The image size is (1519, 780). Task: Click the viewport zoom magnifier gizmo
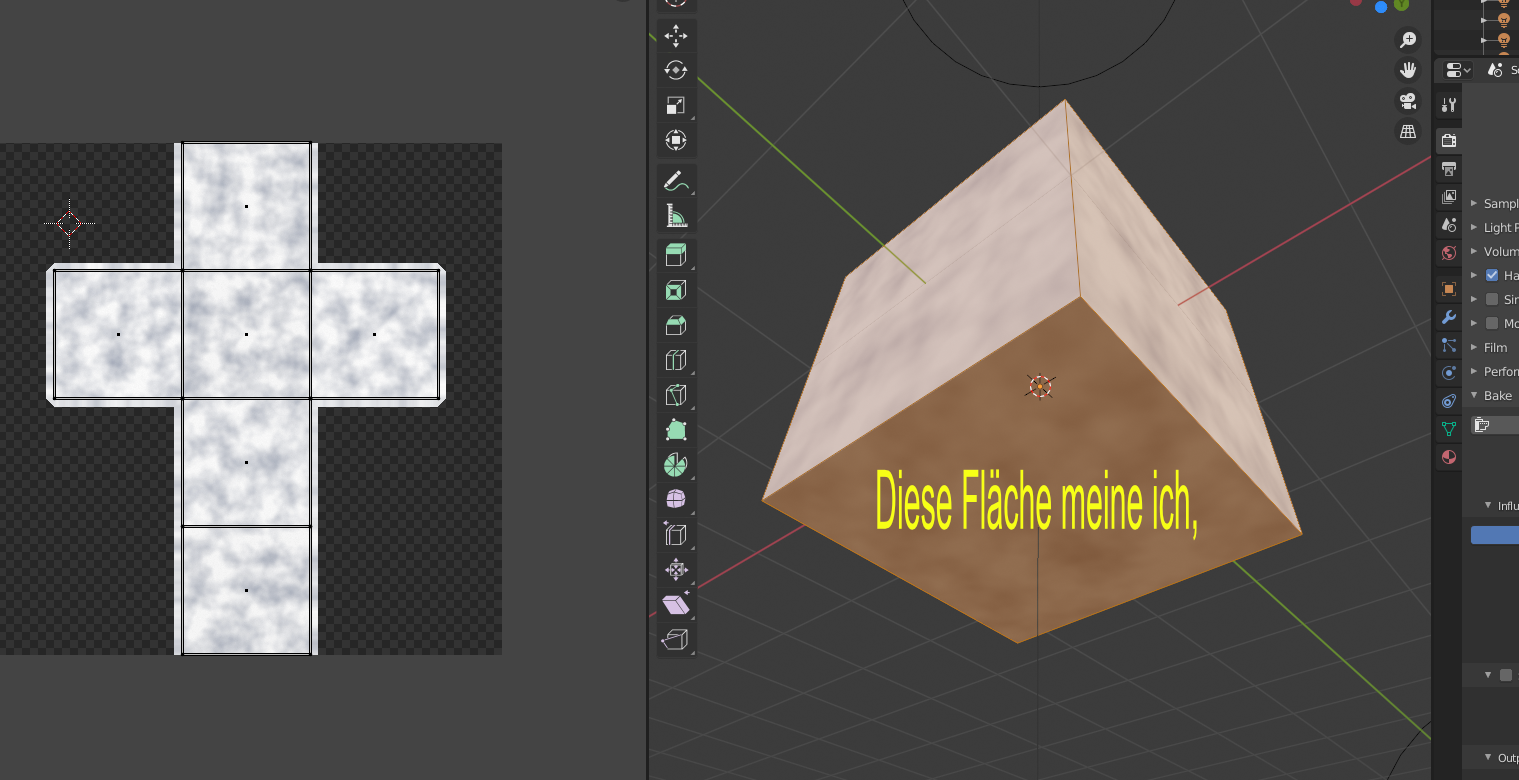point(1408,40)
